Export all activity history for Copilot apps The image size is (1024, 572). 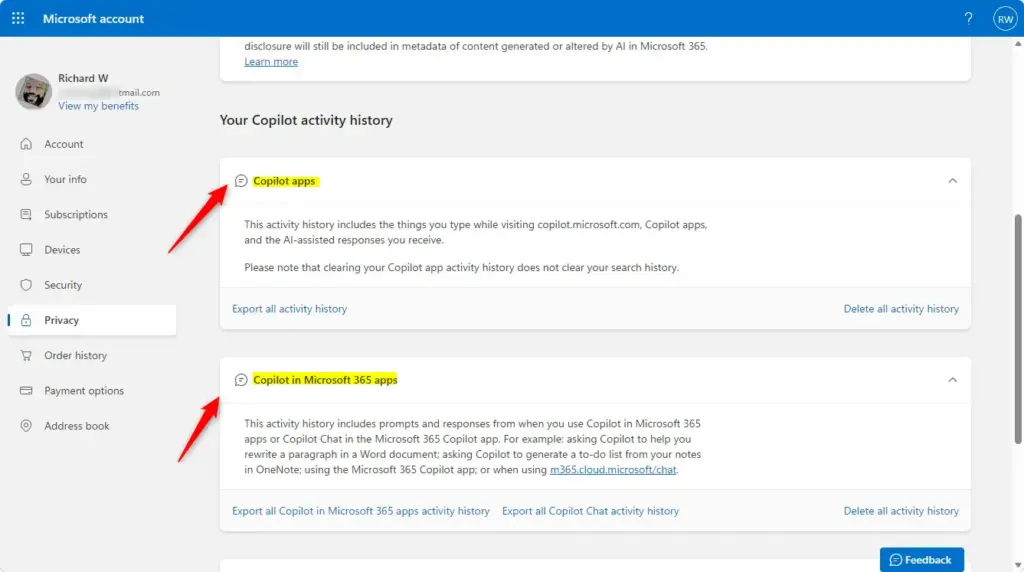click(289, 309)
